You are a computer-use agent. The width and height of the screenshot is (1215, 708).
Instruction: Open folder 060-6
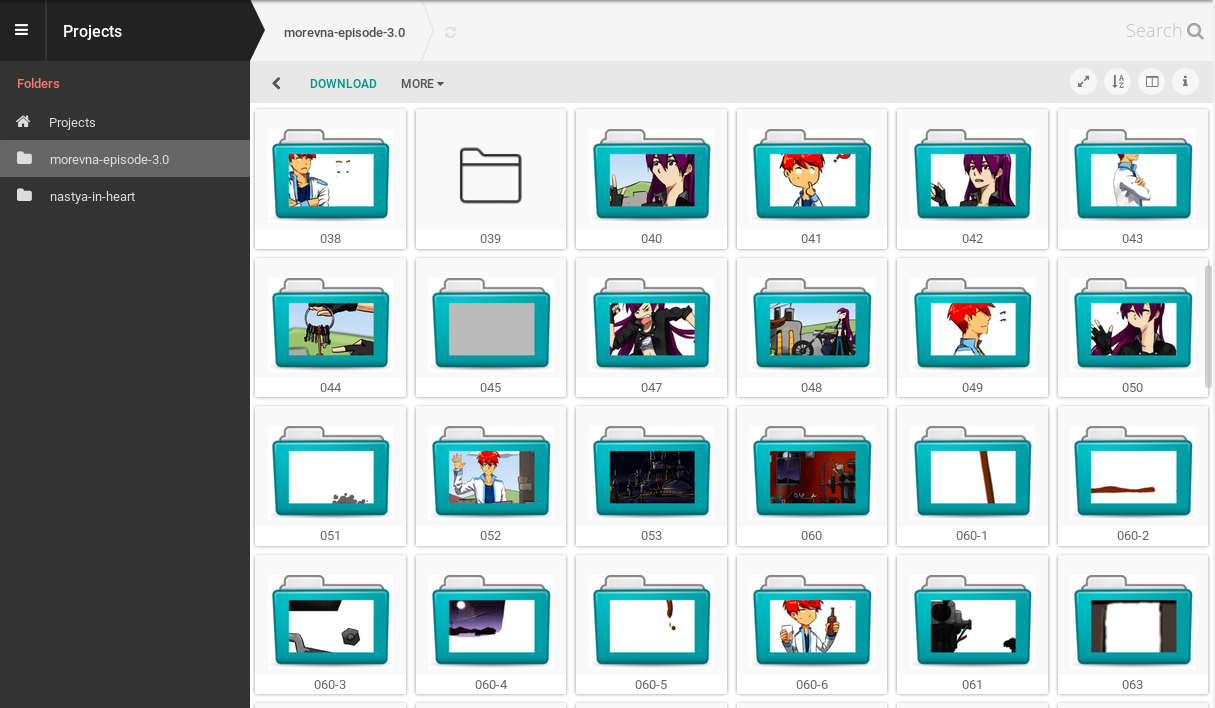click(x=811, y=625)
